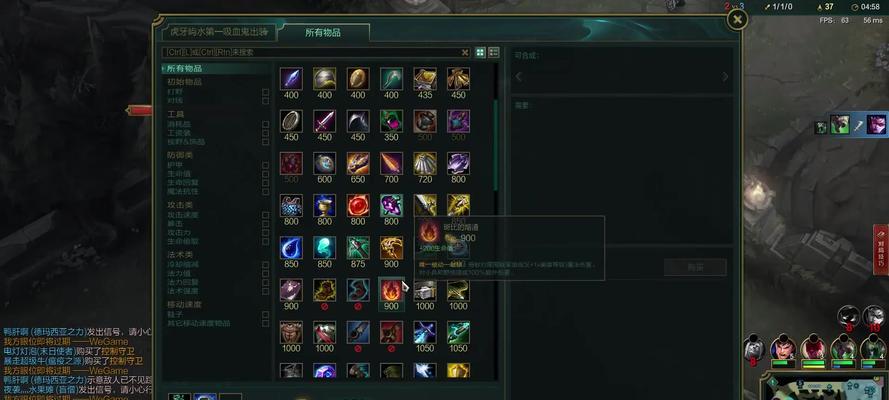
Task: Pick the sword item costing 450
Action: click(x=325, y=121)
